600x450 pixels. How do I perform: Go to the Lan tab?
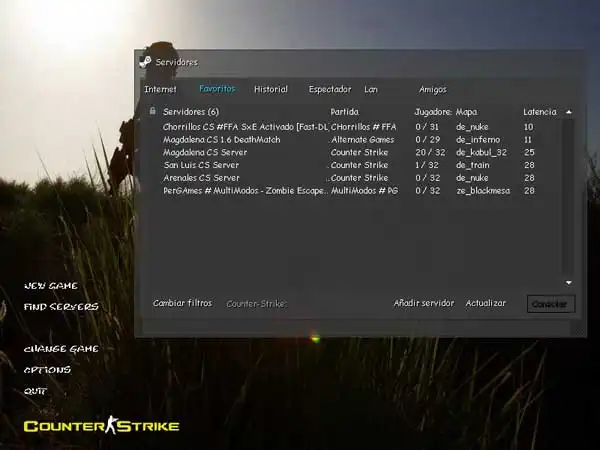coord(371,89)
